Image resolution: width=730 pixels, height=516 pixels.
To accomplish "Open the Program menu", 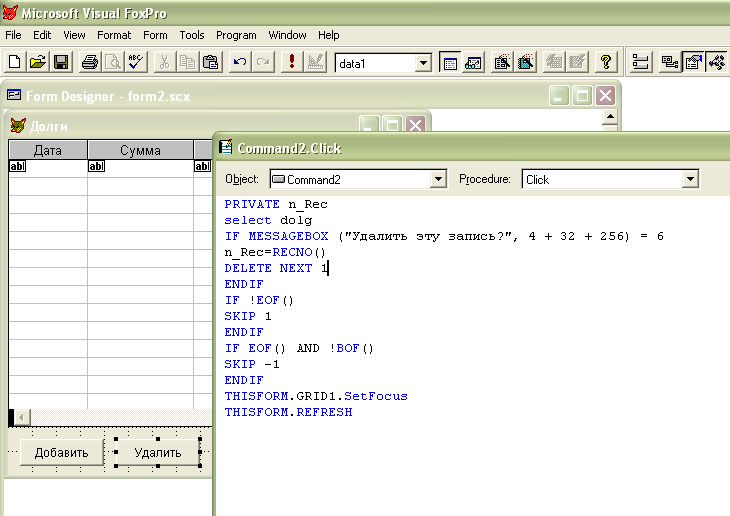I will pyautogui.click(x=236, y=35).
